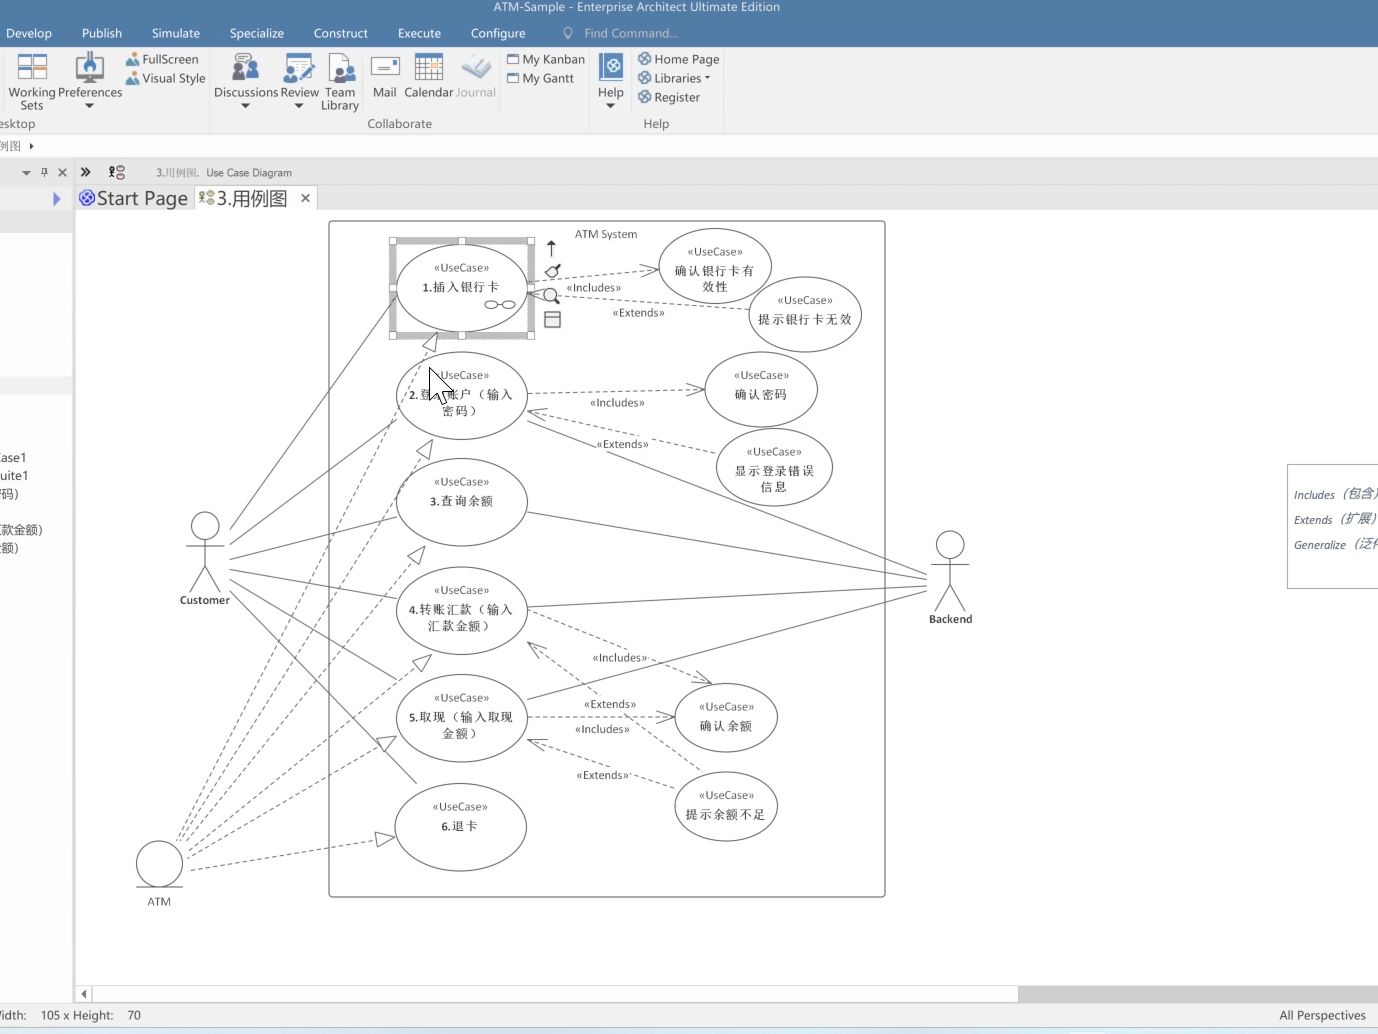Open the Develop ribbon tab
Viewport: 1378px width, 1034px height.
click(x=28, y=33)
